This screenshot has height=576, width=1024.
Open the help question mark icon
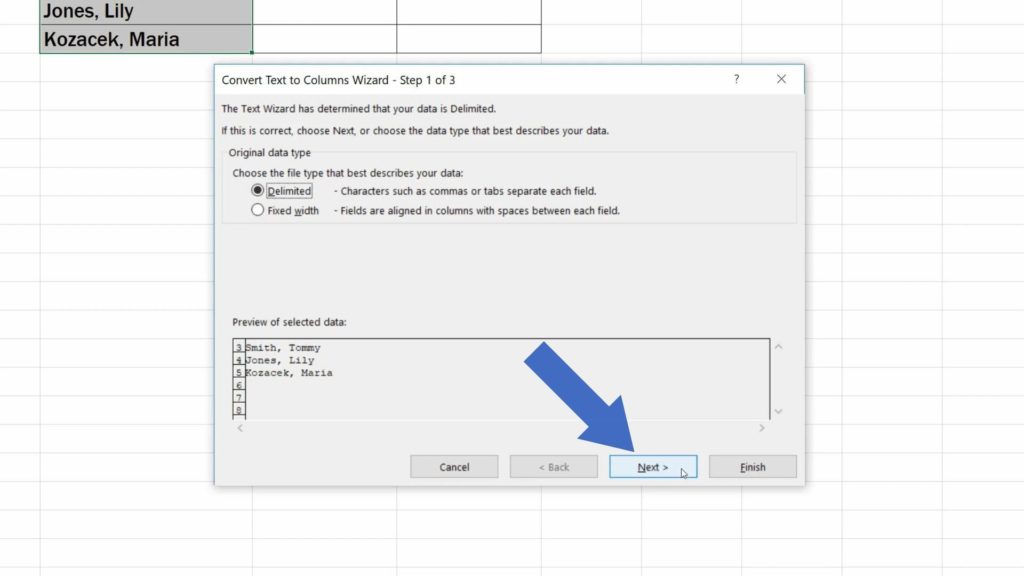737,79
